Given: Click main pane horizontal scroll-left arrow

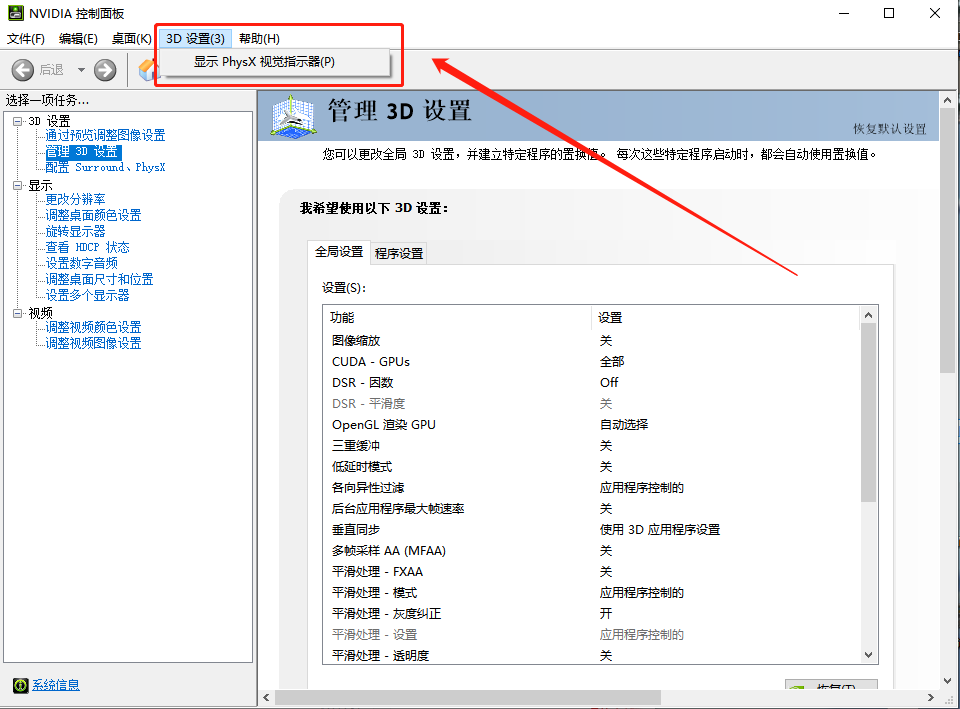Looking at the screenshot, I should (266, 697).
